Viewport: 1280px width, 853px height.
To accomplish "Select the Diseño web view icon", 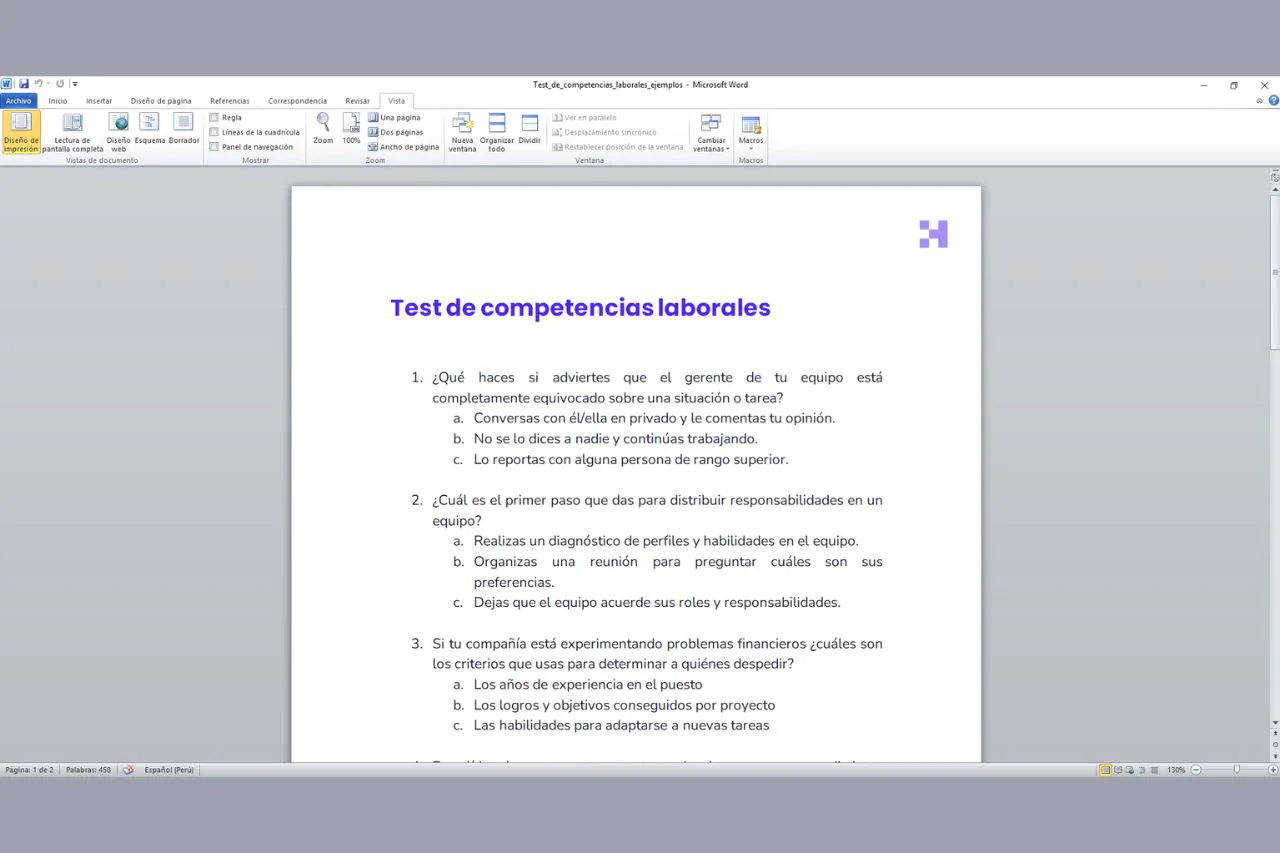I will click(x=117, y=131).
